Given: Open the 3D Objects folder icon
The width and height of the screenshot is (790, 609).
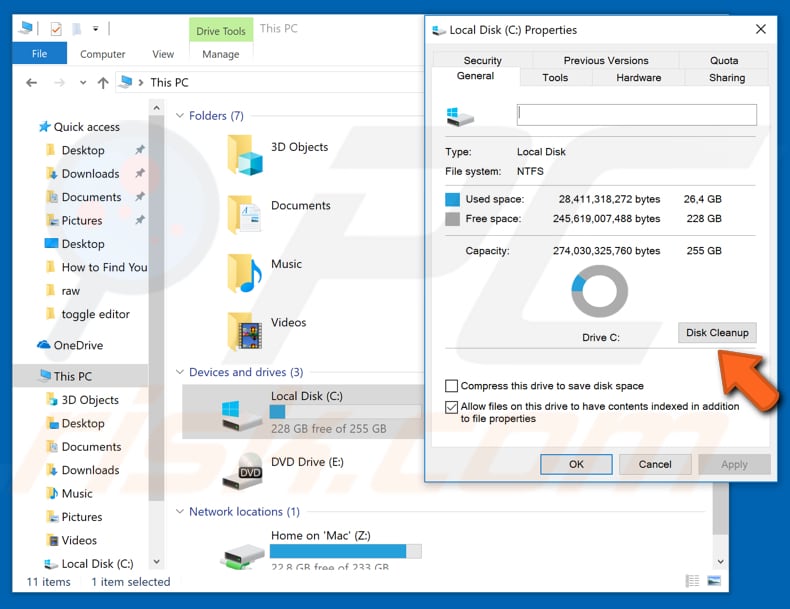Looking at the screenshot, I should [244, 155].
